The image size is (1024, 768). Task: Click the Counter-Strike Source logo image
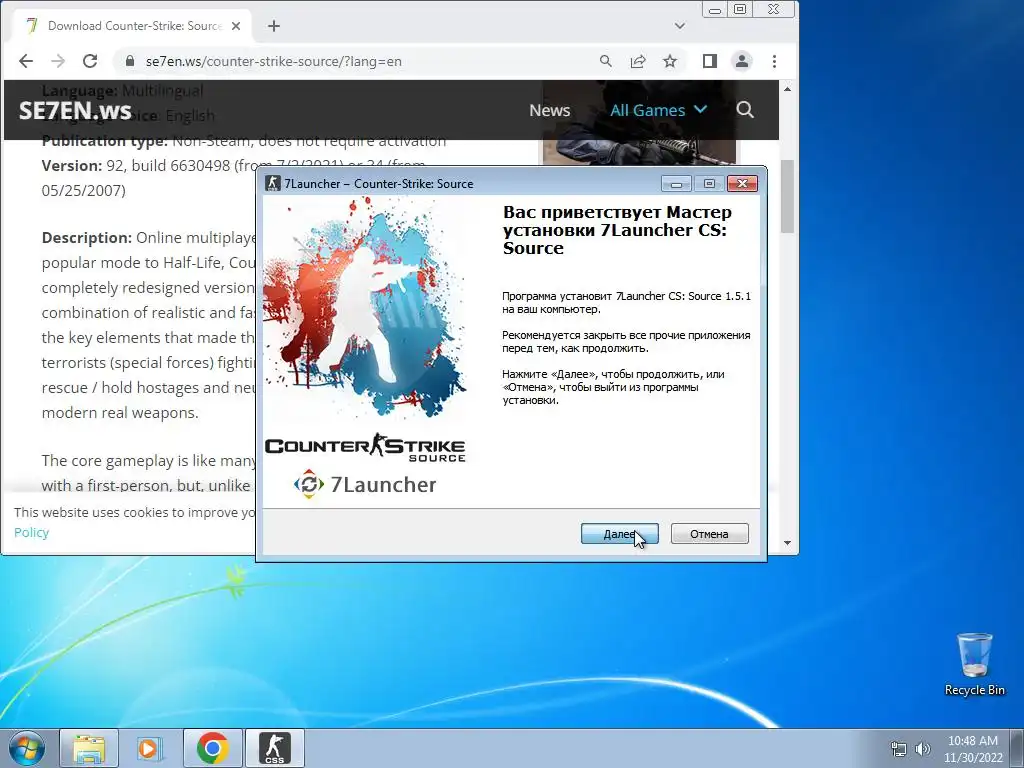coord(365,447)
